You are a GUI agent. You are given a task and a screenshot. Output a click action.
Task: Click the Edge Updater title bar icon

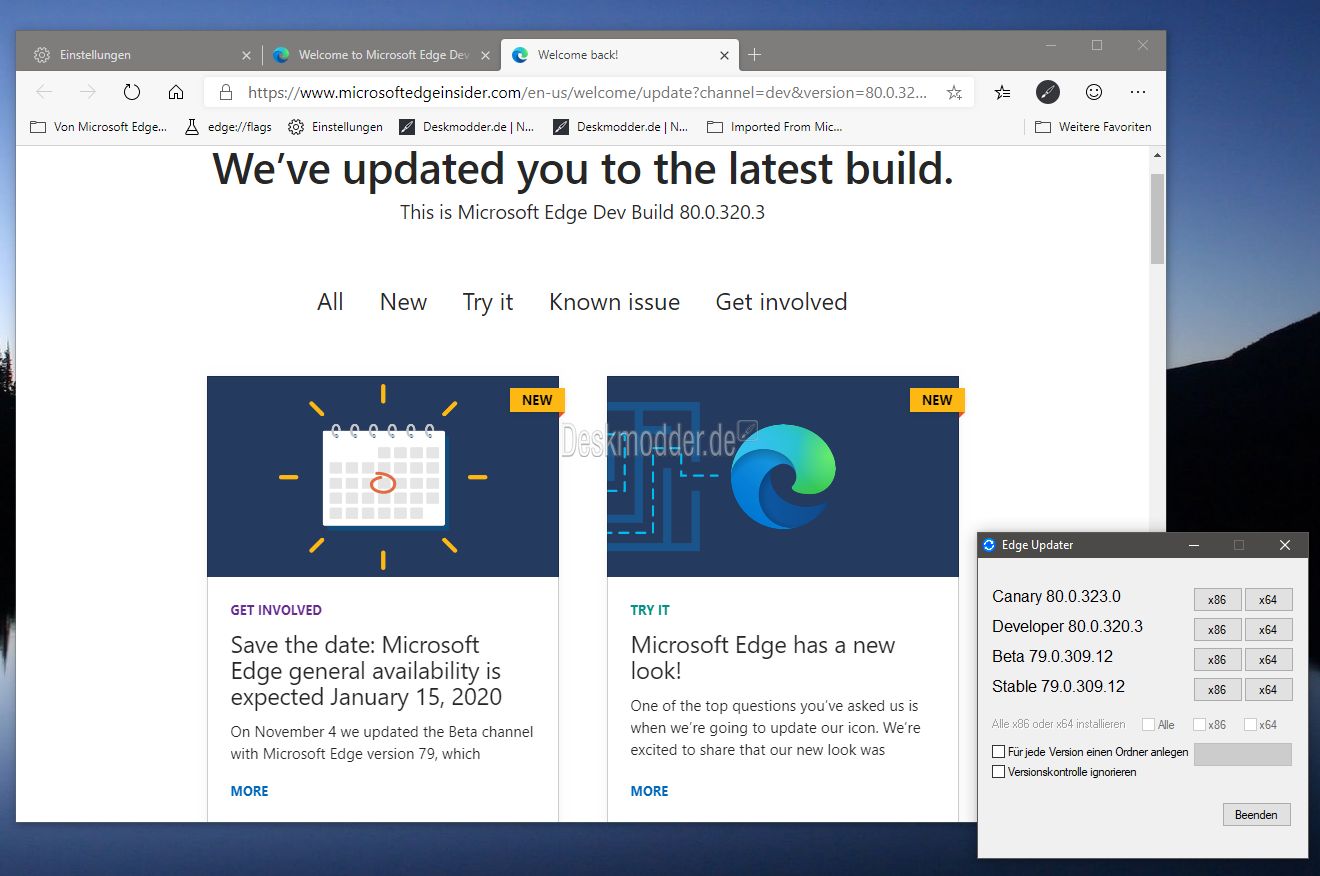point(990,545)
